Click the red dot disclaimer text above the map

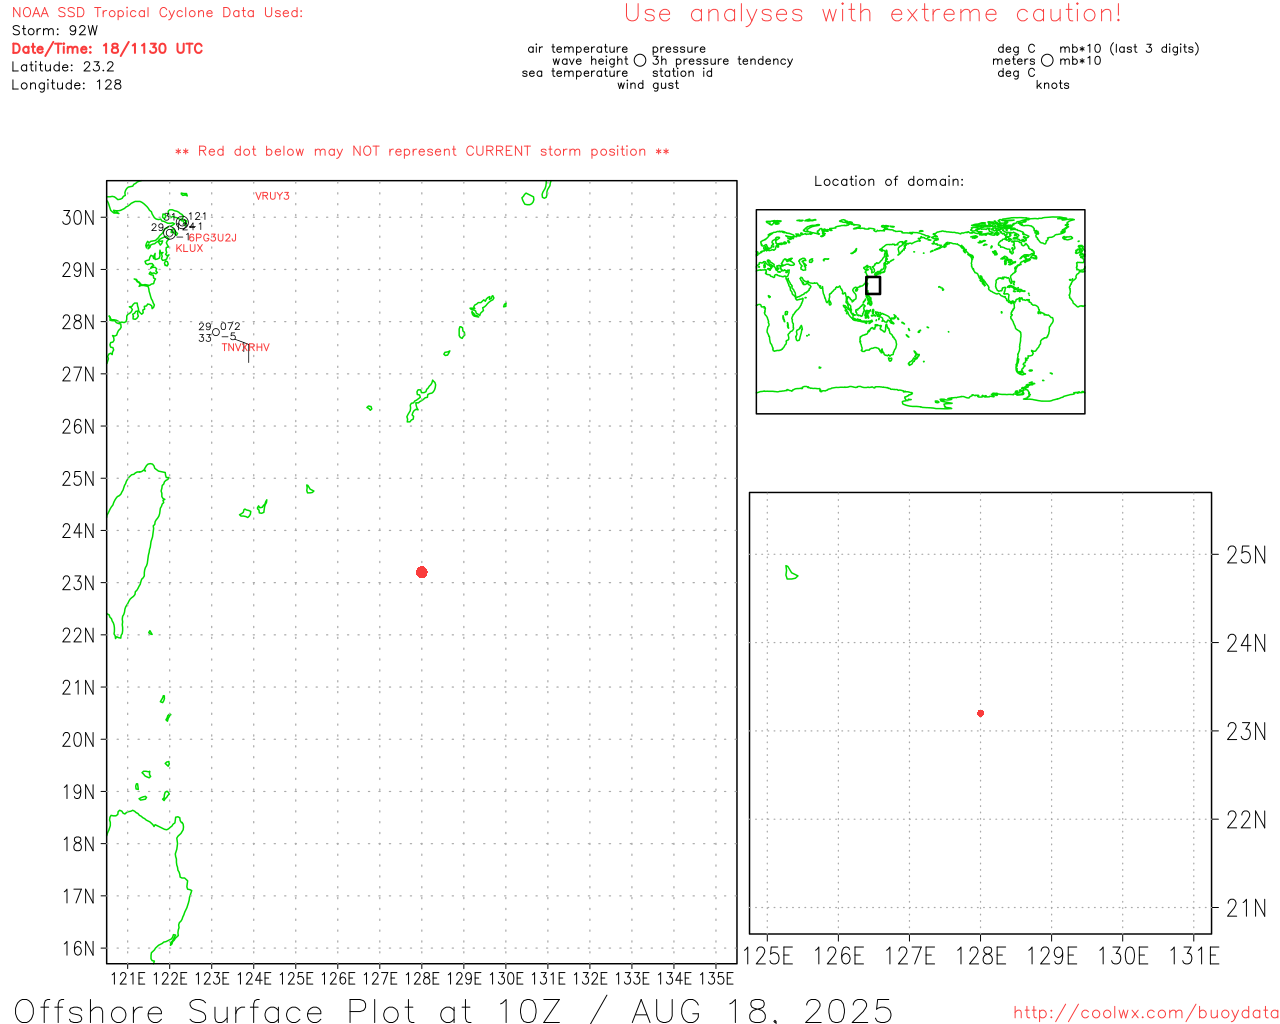pos(422,151)
